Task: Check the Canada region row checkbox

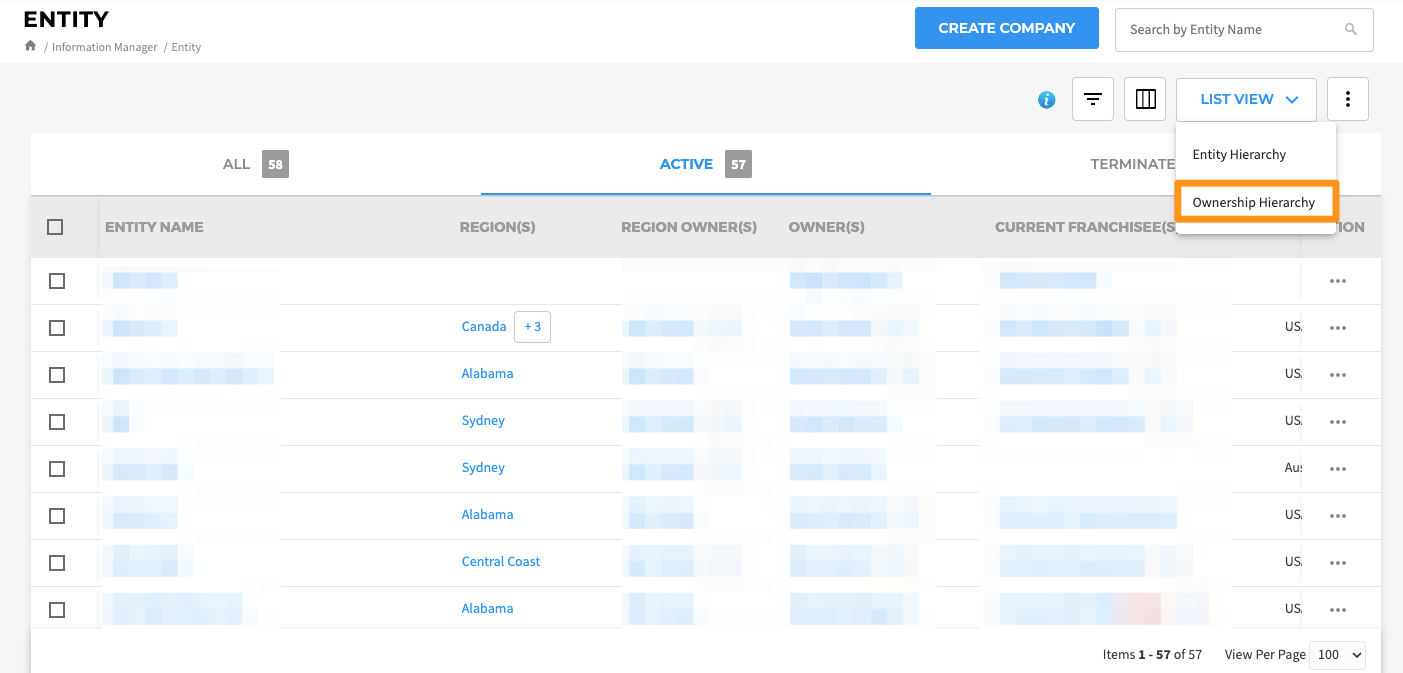Action: 57,328
